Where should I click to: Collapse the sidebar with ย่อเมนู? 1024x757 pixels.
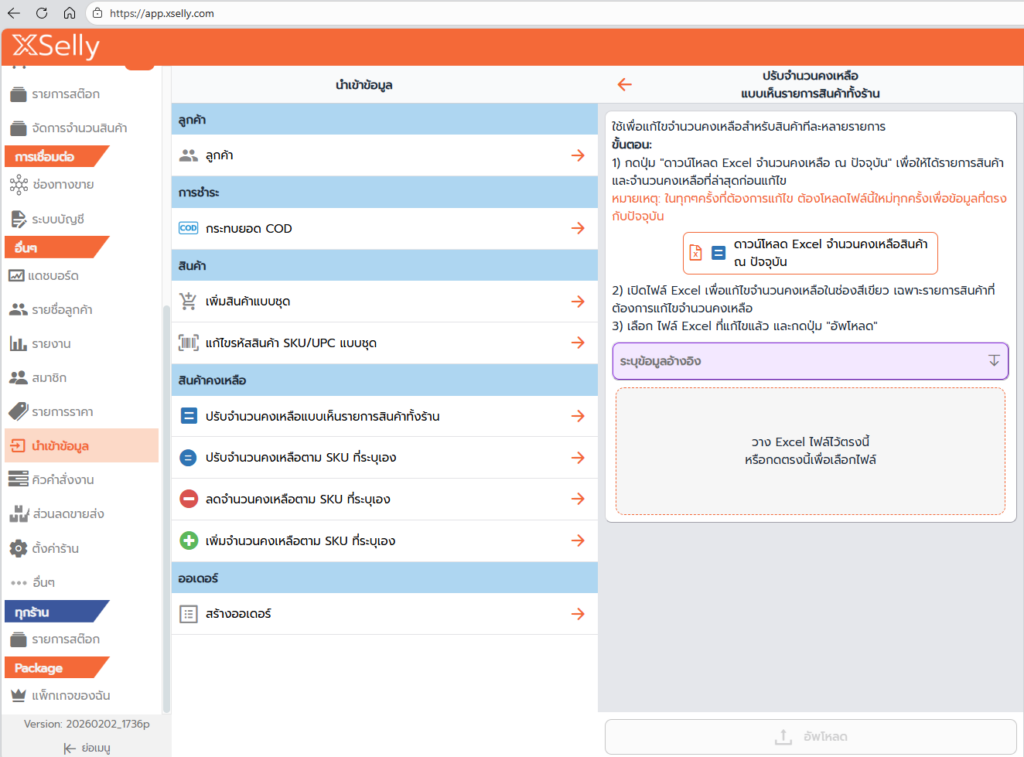click(86, 747)
